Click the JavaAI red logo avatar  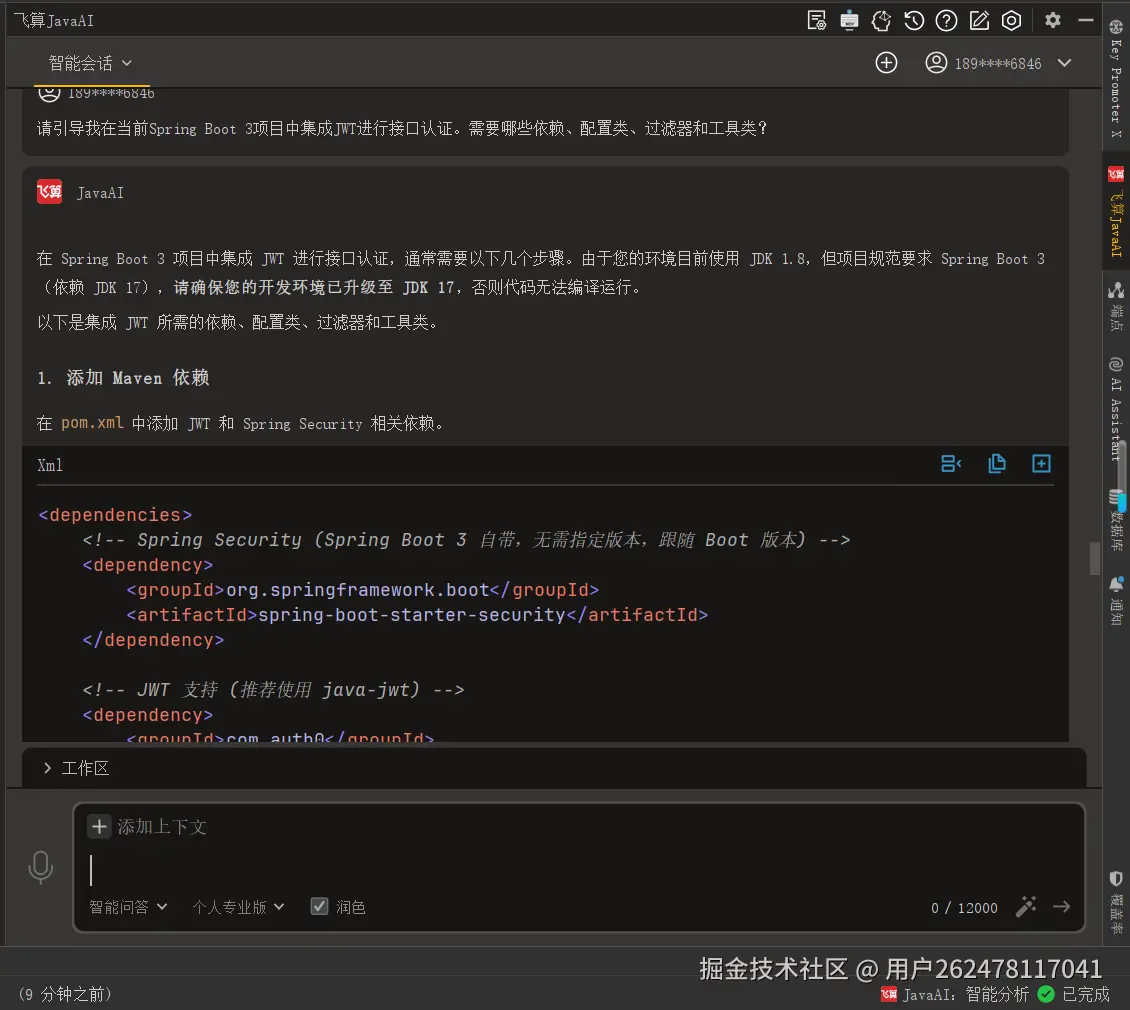coord(50,192)
